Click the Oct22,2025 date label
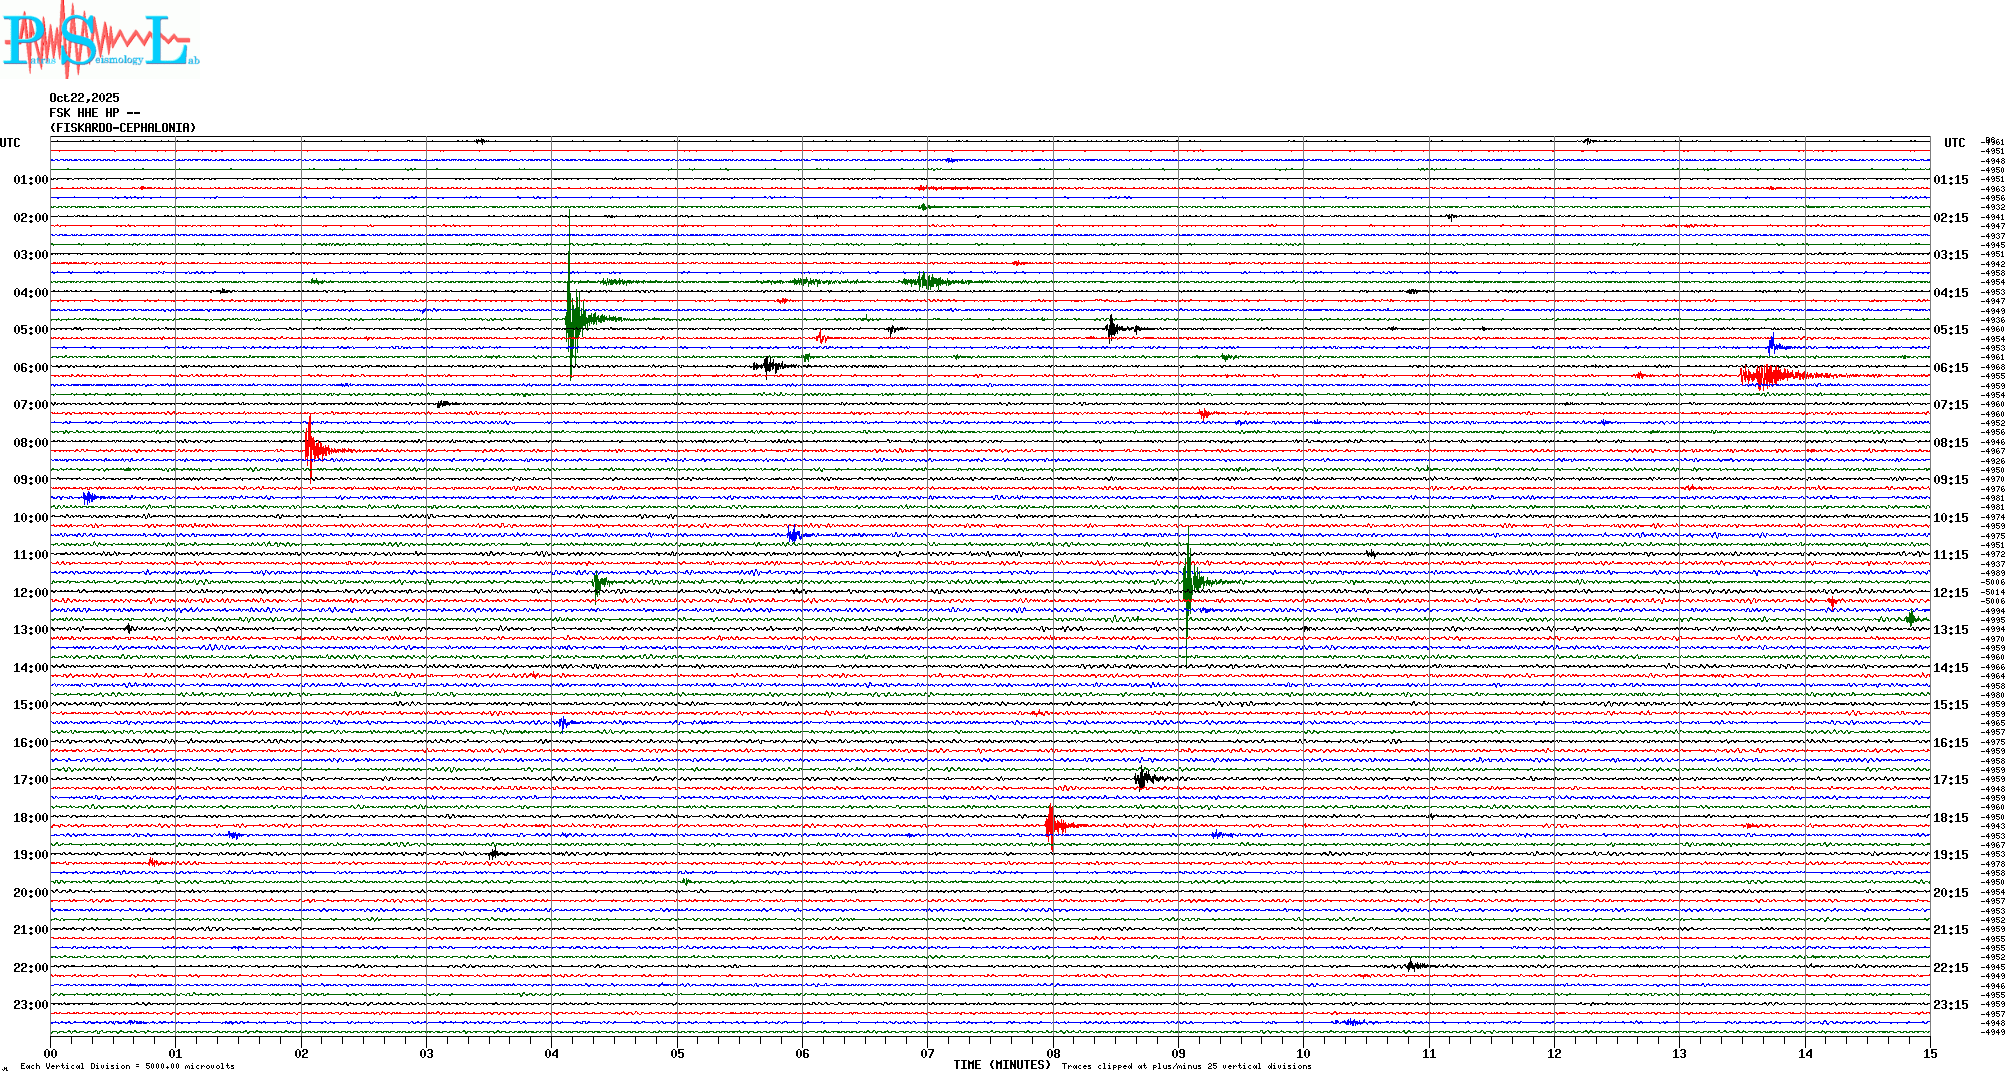Viewport: 2010px width, 1080px height. pyautogui.click(x=84, y=98)
